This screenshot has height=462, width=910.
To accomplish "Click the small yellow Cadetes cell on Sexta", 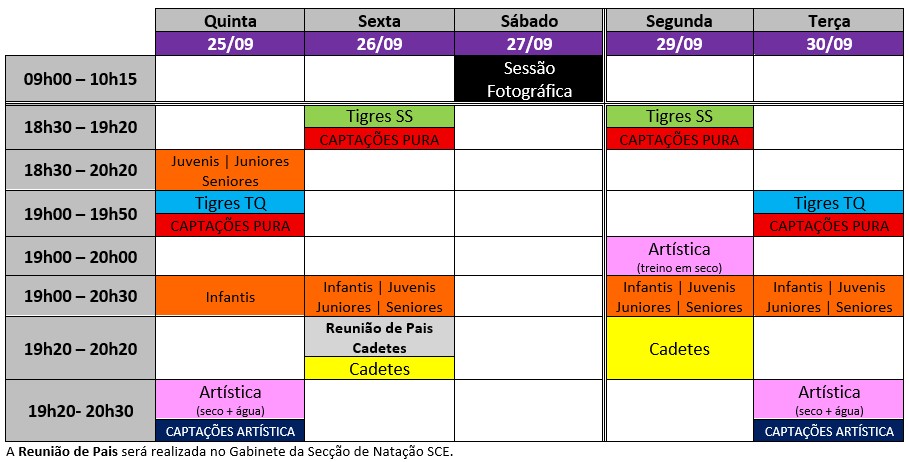I will (379, 369).
